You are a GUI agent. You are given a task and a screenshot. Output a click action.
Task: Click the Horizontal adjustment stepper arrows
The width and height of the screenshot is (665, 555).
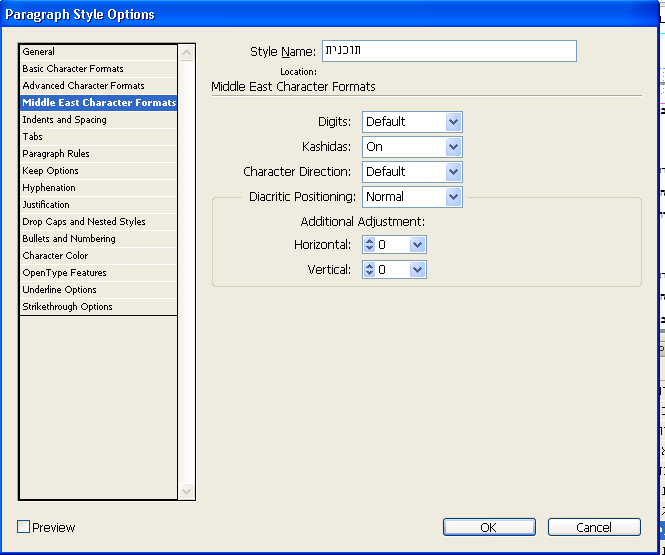click(x=369, y=245)
